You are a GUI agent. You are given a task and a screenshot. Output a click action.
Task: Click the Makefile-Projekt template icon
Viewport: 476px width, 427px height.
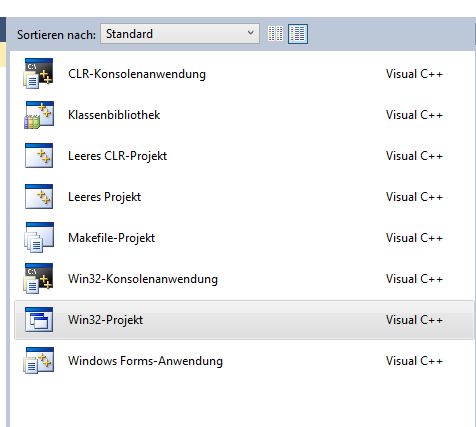(x=39, y=238)
